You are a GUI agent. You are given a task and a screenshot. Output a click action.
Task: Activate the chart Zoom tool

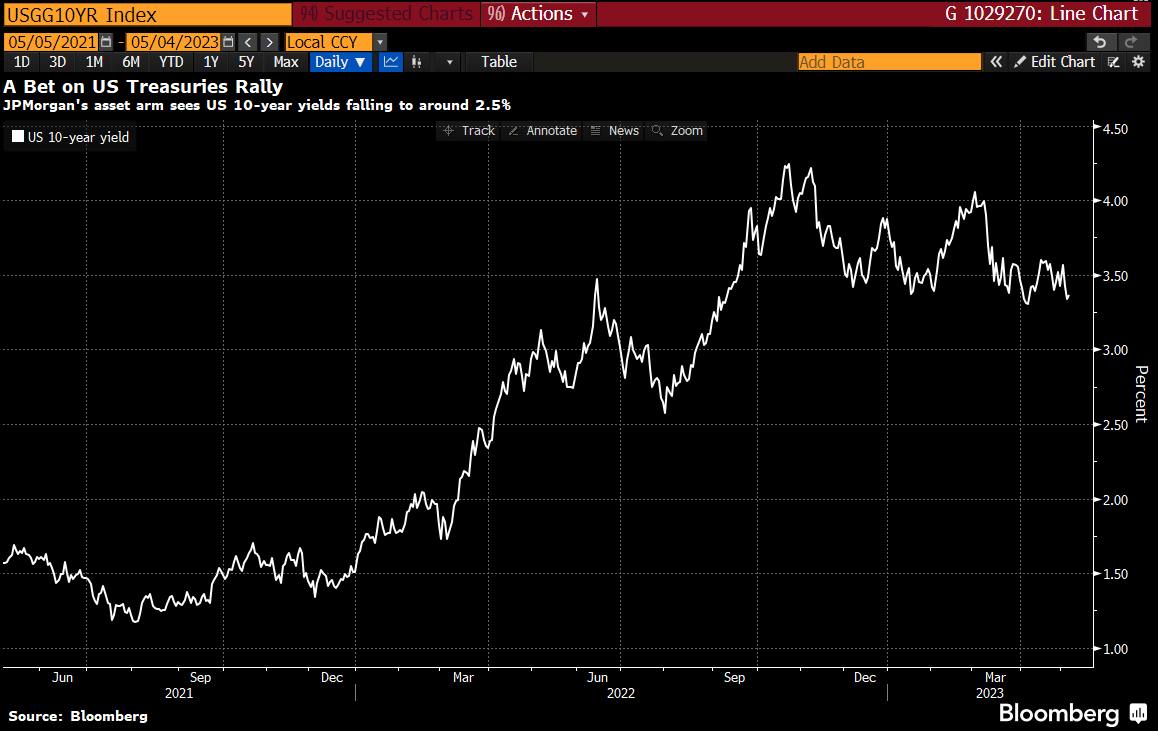[x=677, y=131]
